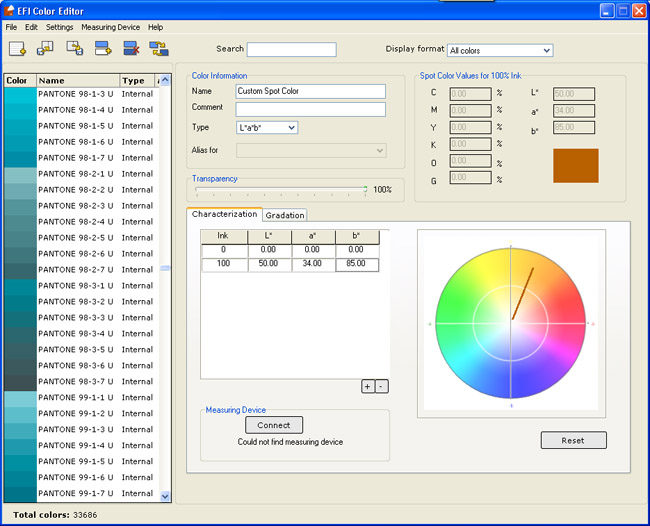The height and width of the screenshot is (526, 650).
Task: Select PANTONE 99-1-4 U row
Action: [x=82, y=446]
